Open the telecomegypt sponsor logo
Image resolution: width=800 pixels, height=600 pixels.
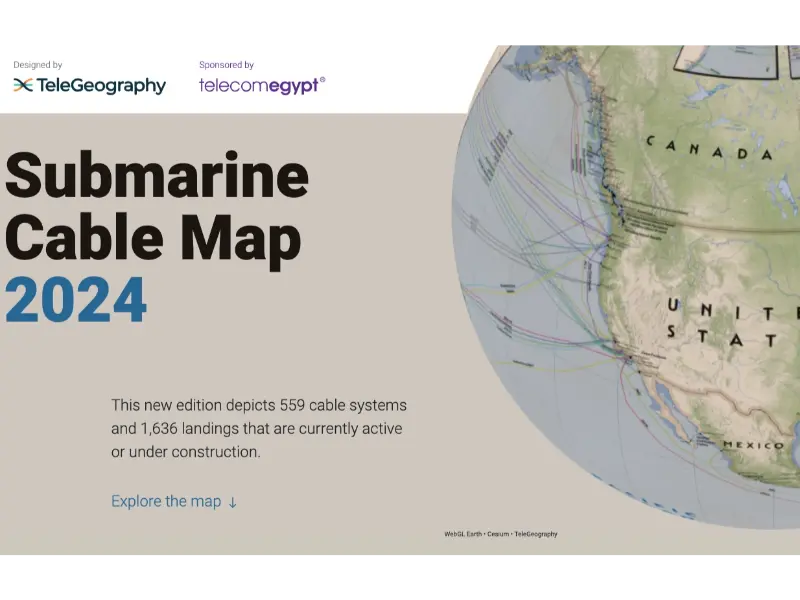[x=262, y=85]
